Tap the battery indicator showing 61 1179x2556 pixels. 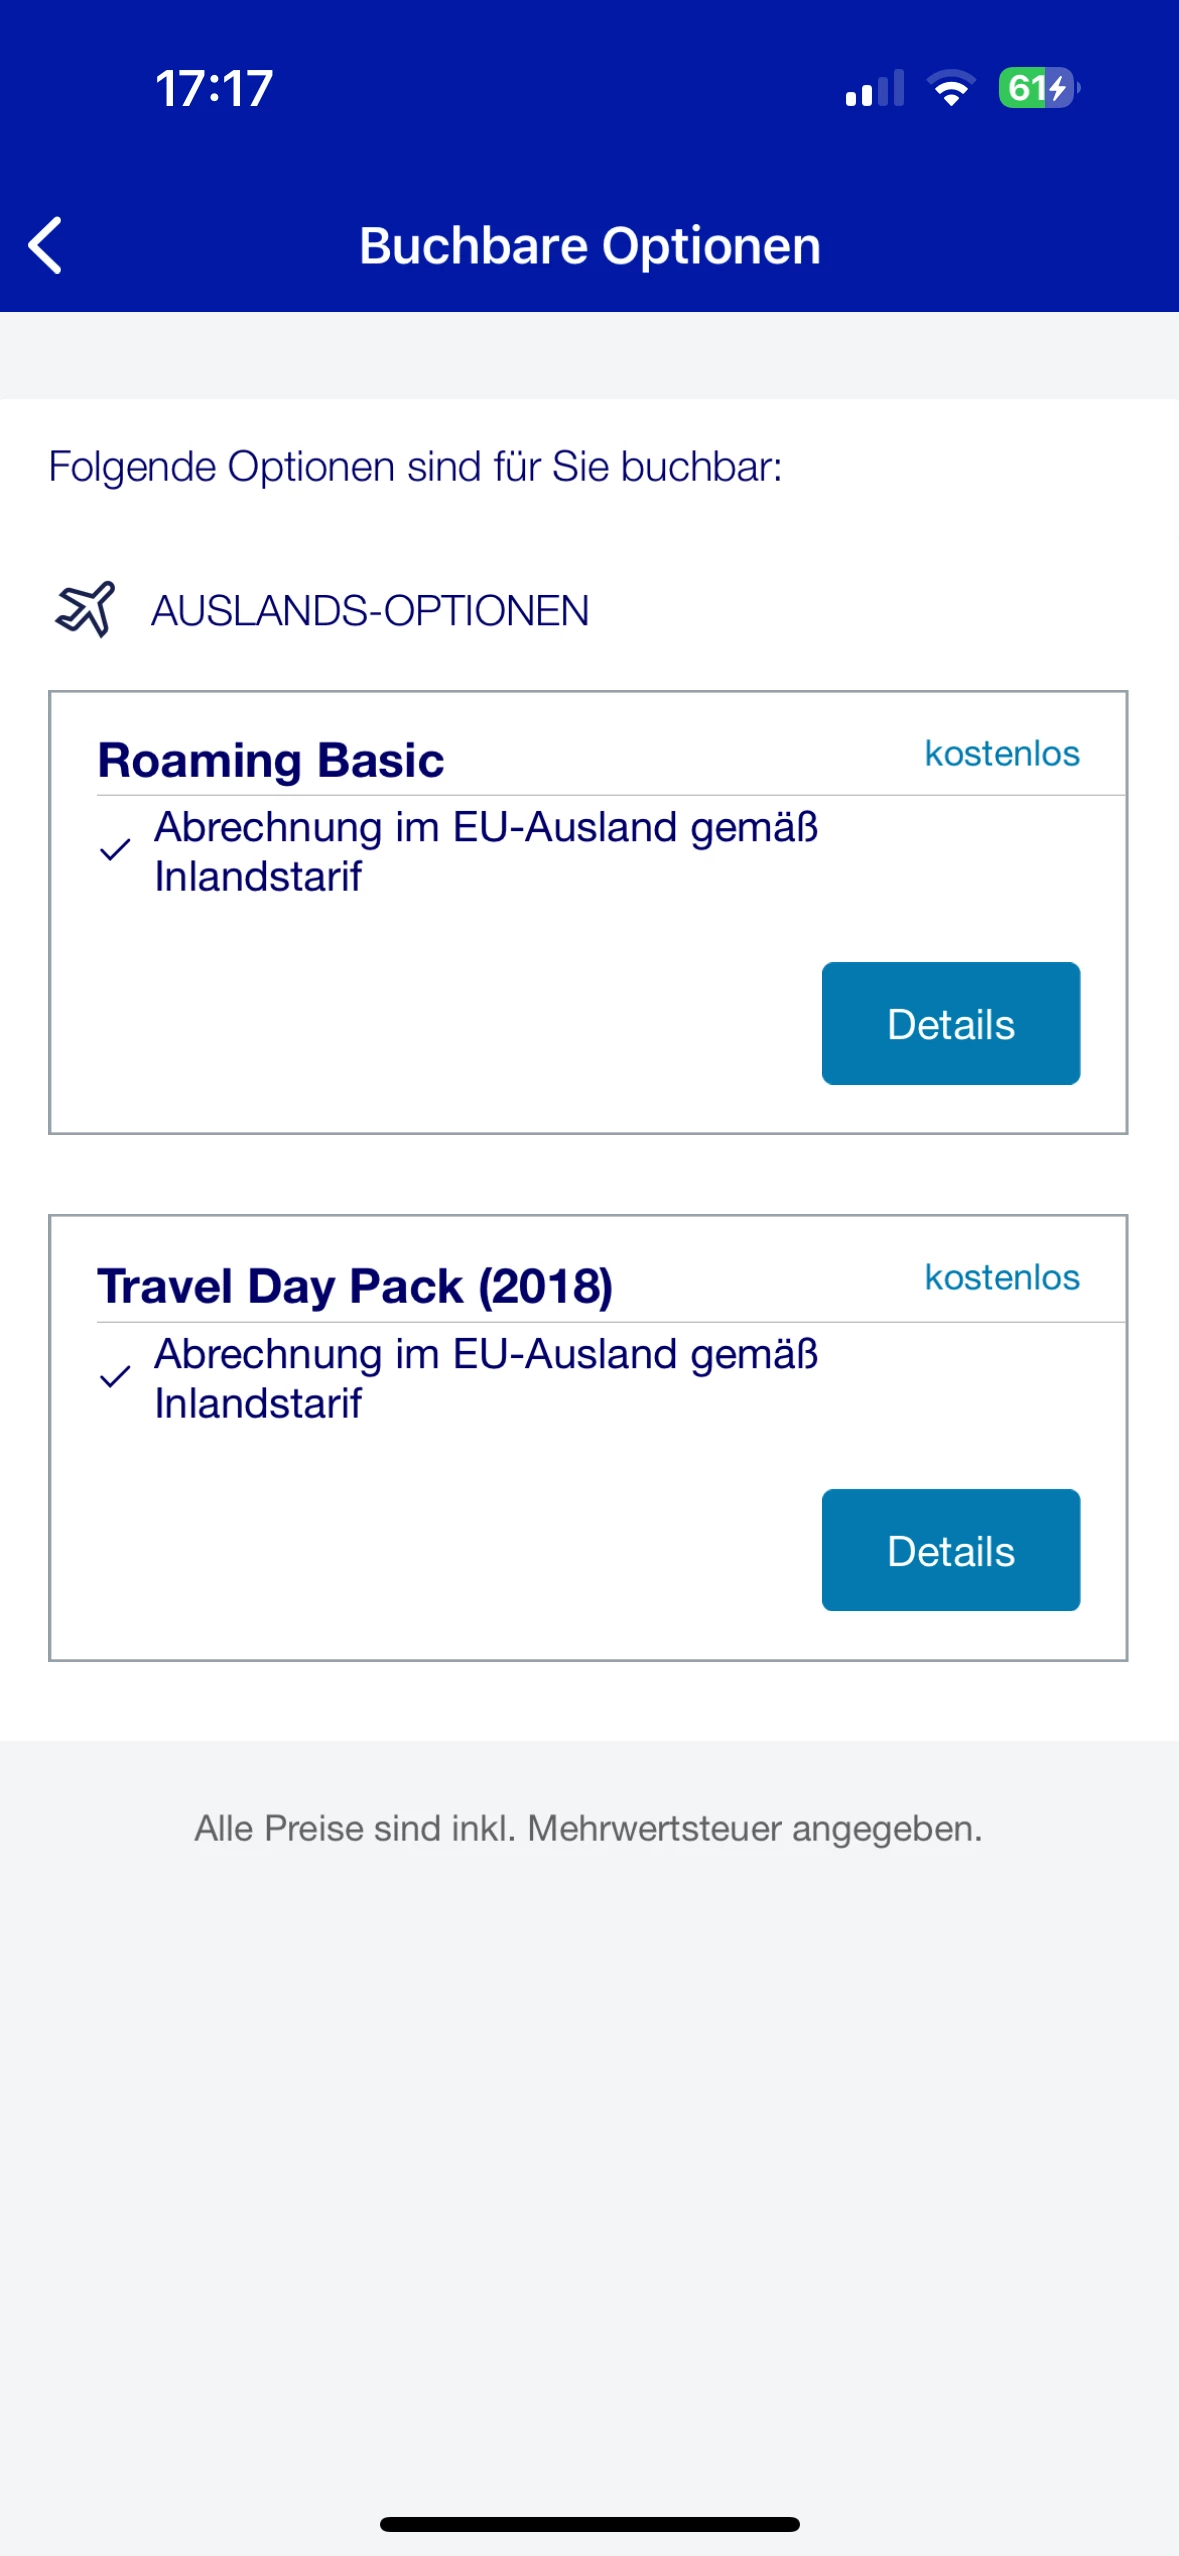pos(1038,88)
